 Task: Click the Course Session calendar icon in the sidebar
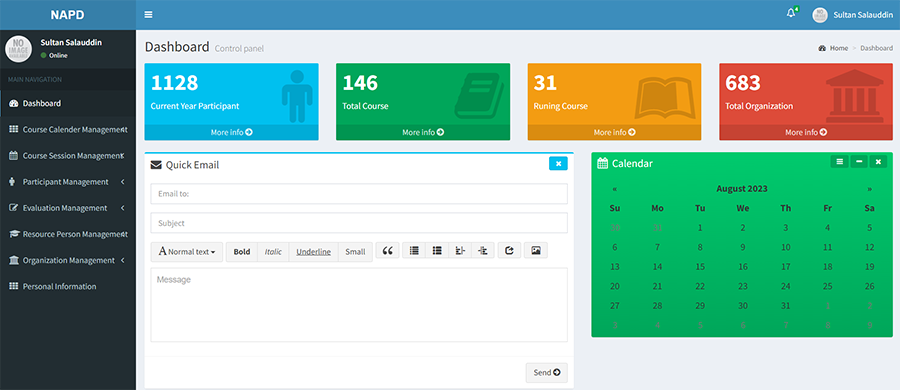click(14, 156)
